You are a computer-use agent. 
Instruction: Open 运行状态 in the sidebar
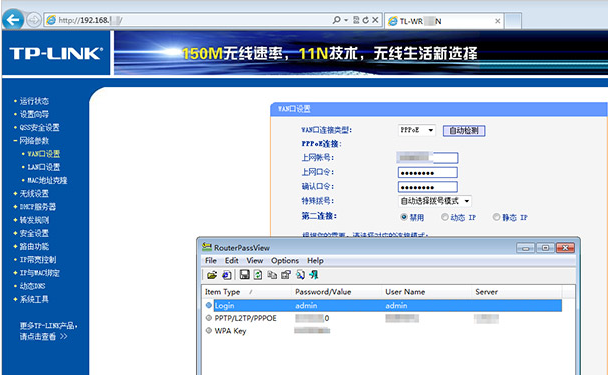34,101
